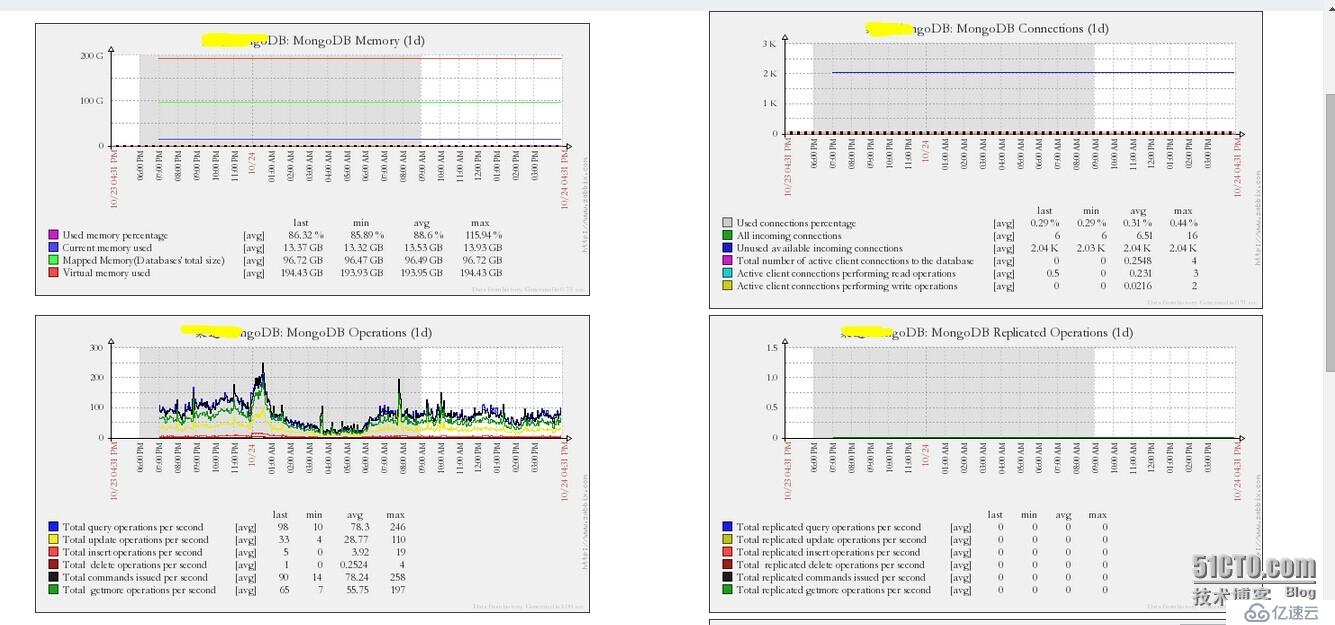1335x625 pixels.
Task: Click the cyan read operations connections swatch
Action: [x=728, y=273]
